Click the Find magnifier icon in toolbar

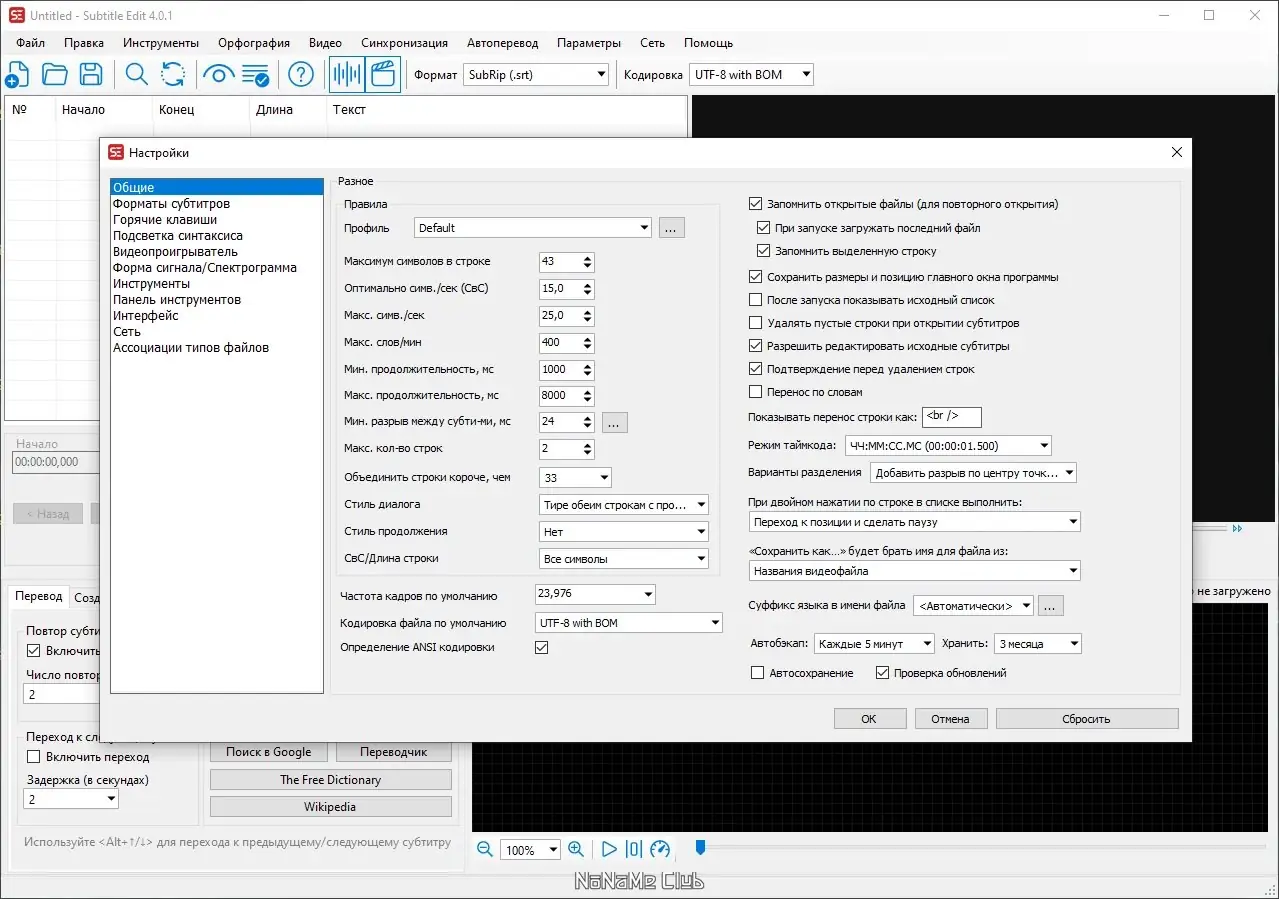136,74
